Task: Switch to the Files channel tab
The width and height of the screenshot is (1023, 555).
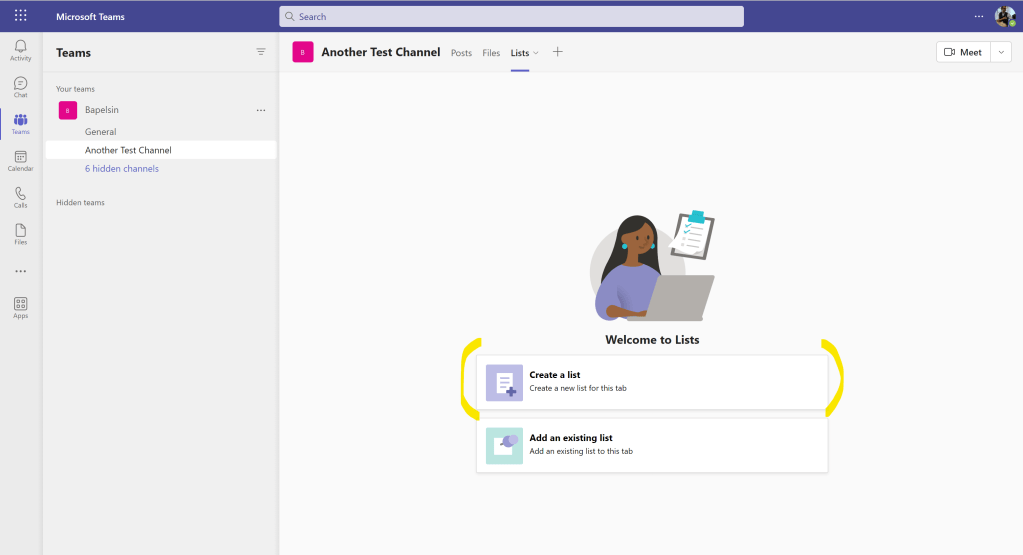Action: pyautogui.click(x=491, y=53)
